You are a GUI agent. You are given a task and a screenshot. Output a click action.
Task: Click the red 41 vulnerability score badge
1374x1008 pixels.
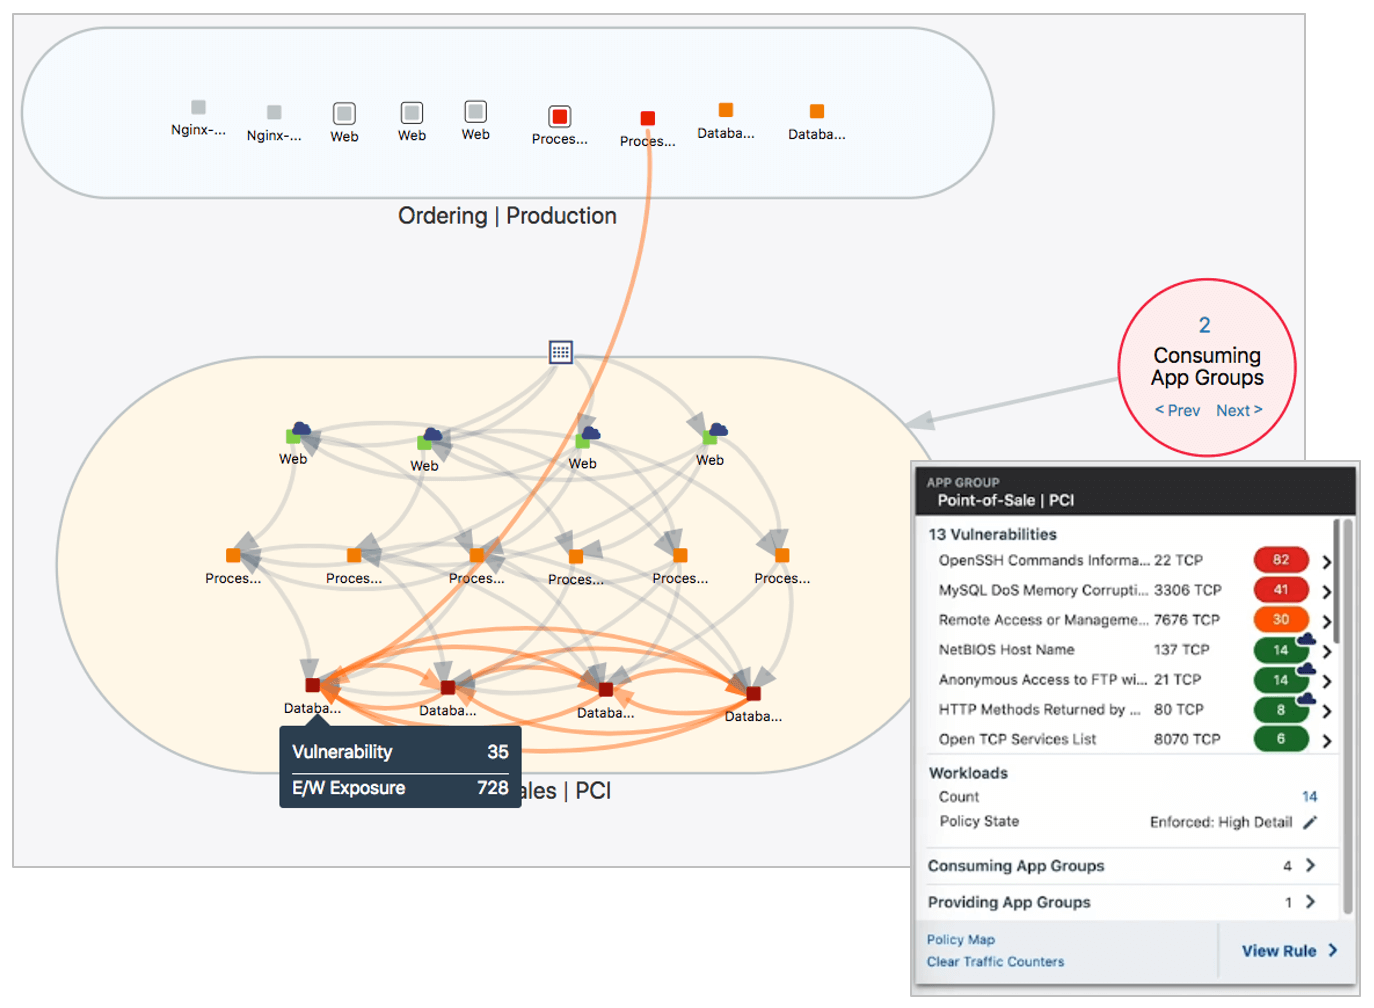(1281, 590)
